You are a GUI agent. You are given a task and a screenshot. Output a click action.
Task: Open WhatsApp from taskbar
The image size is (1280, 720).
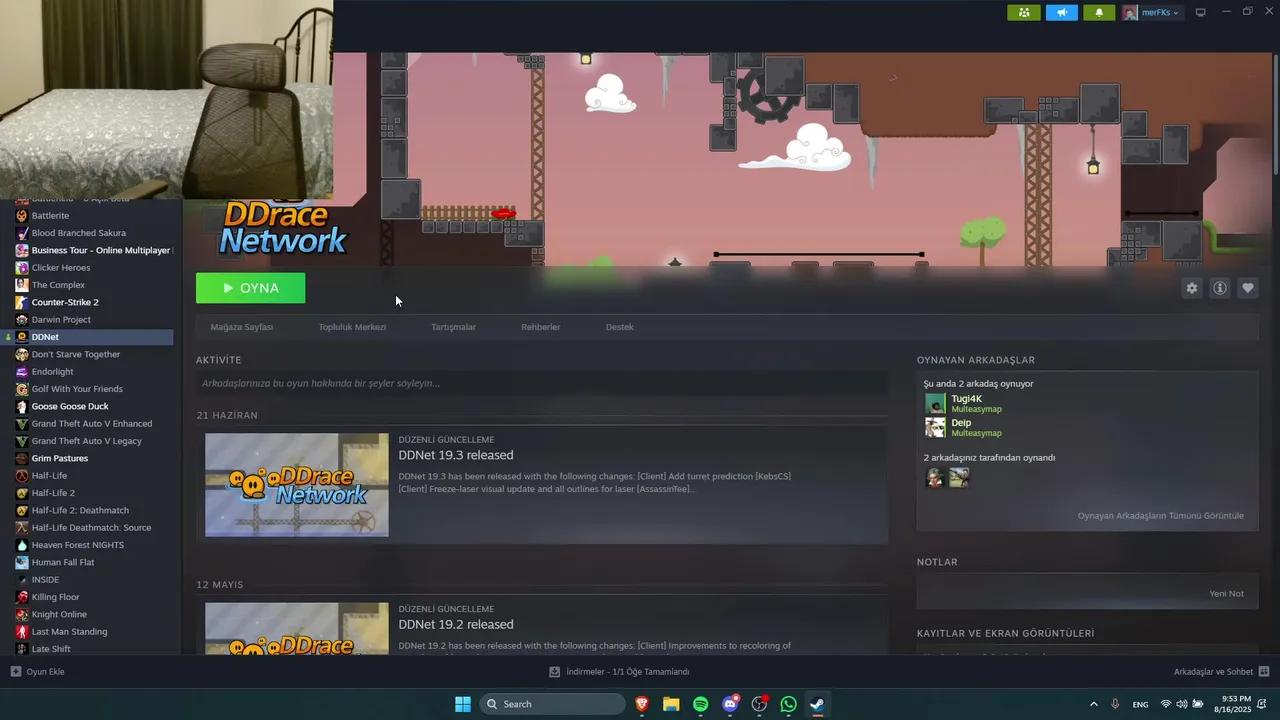point(788,704)
